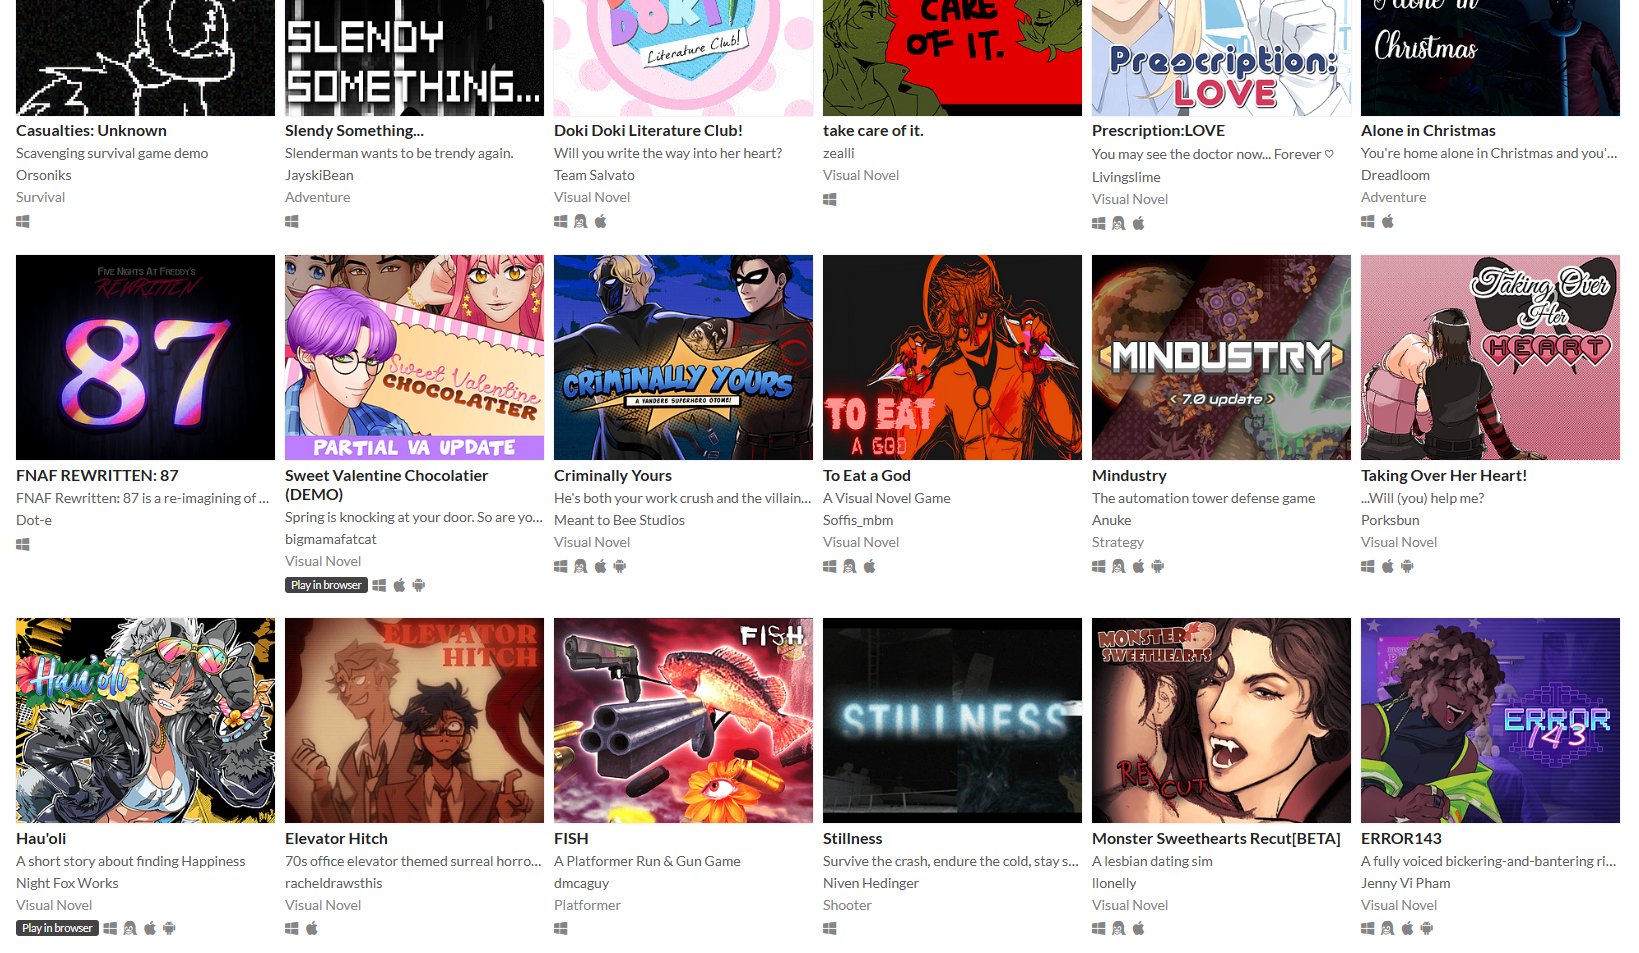Open Meant to Bee Studios author page

[x=619, y=520]
